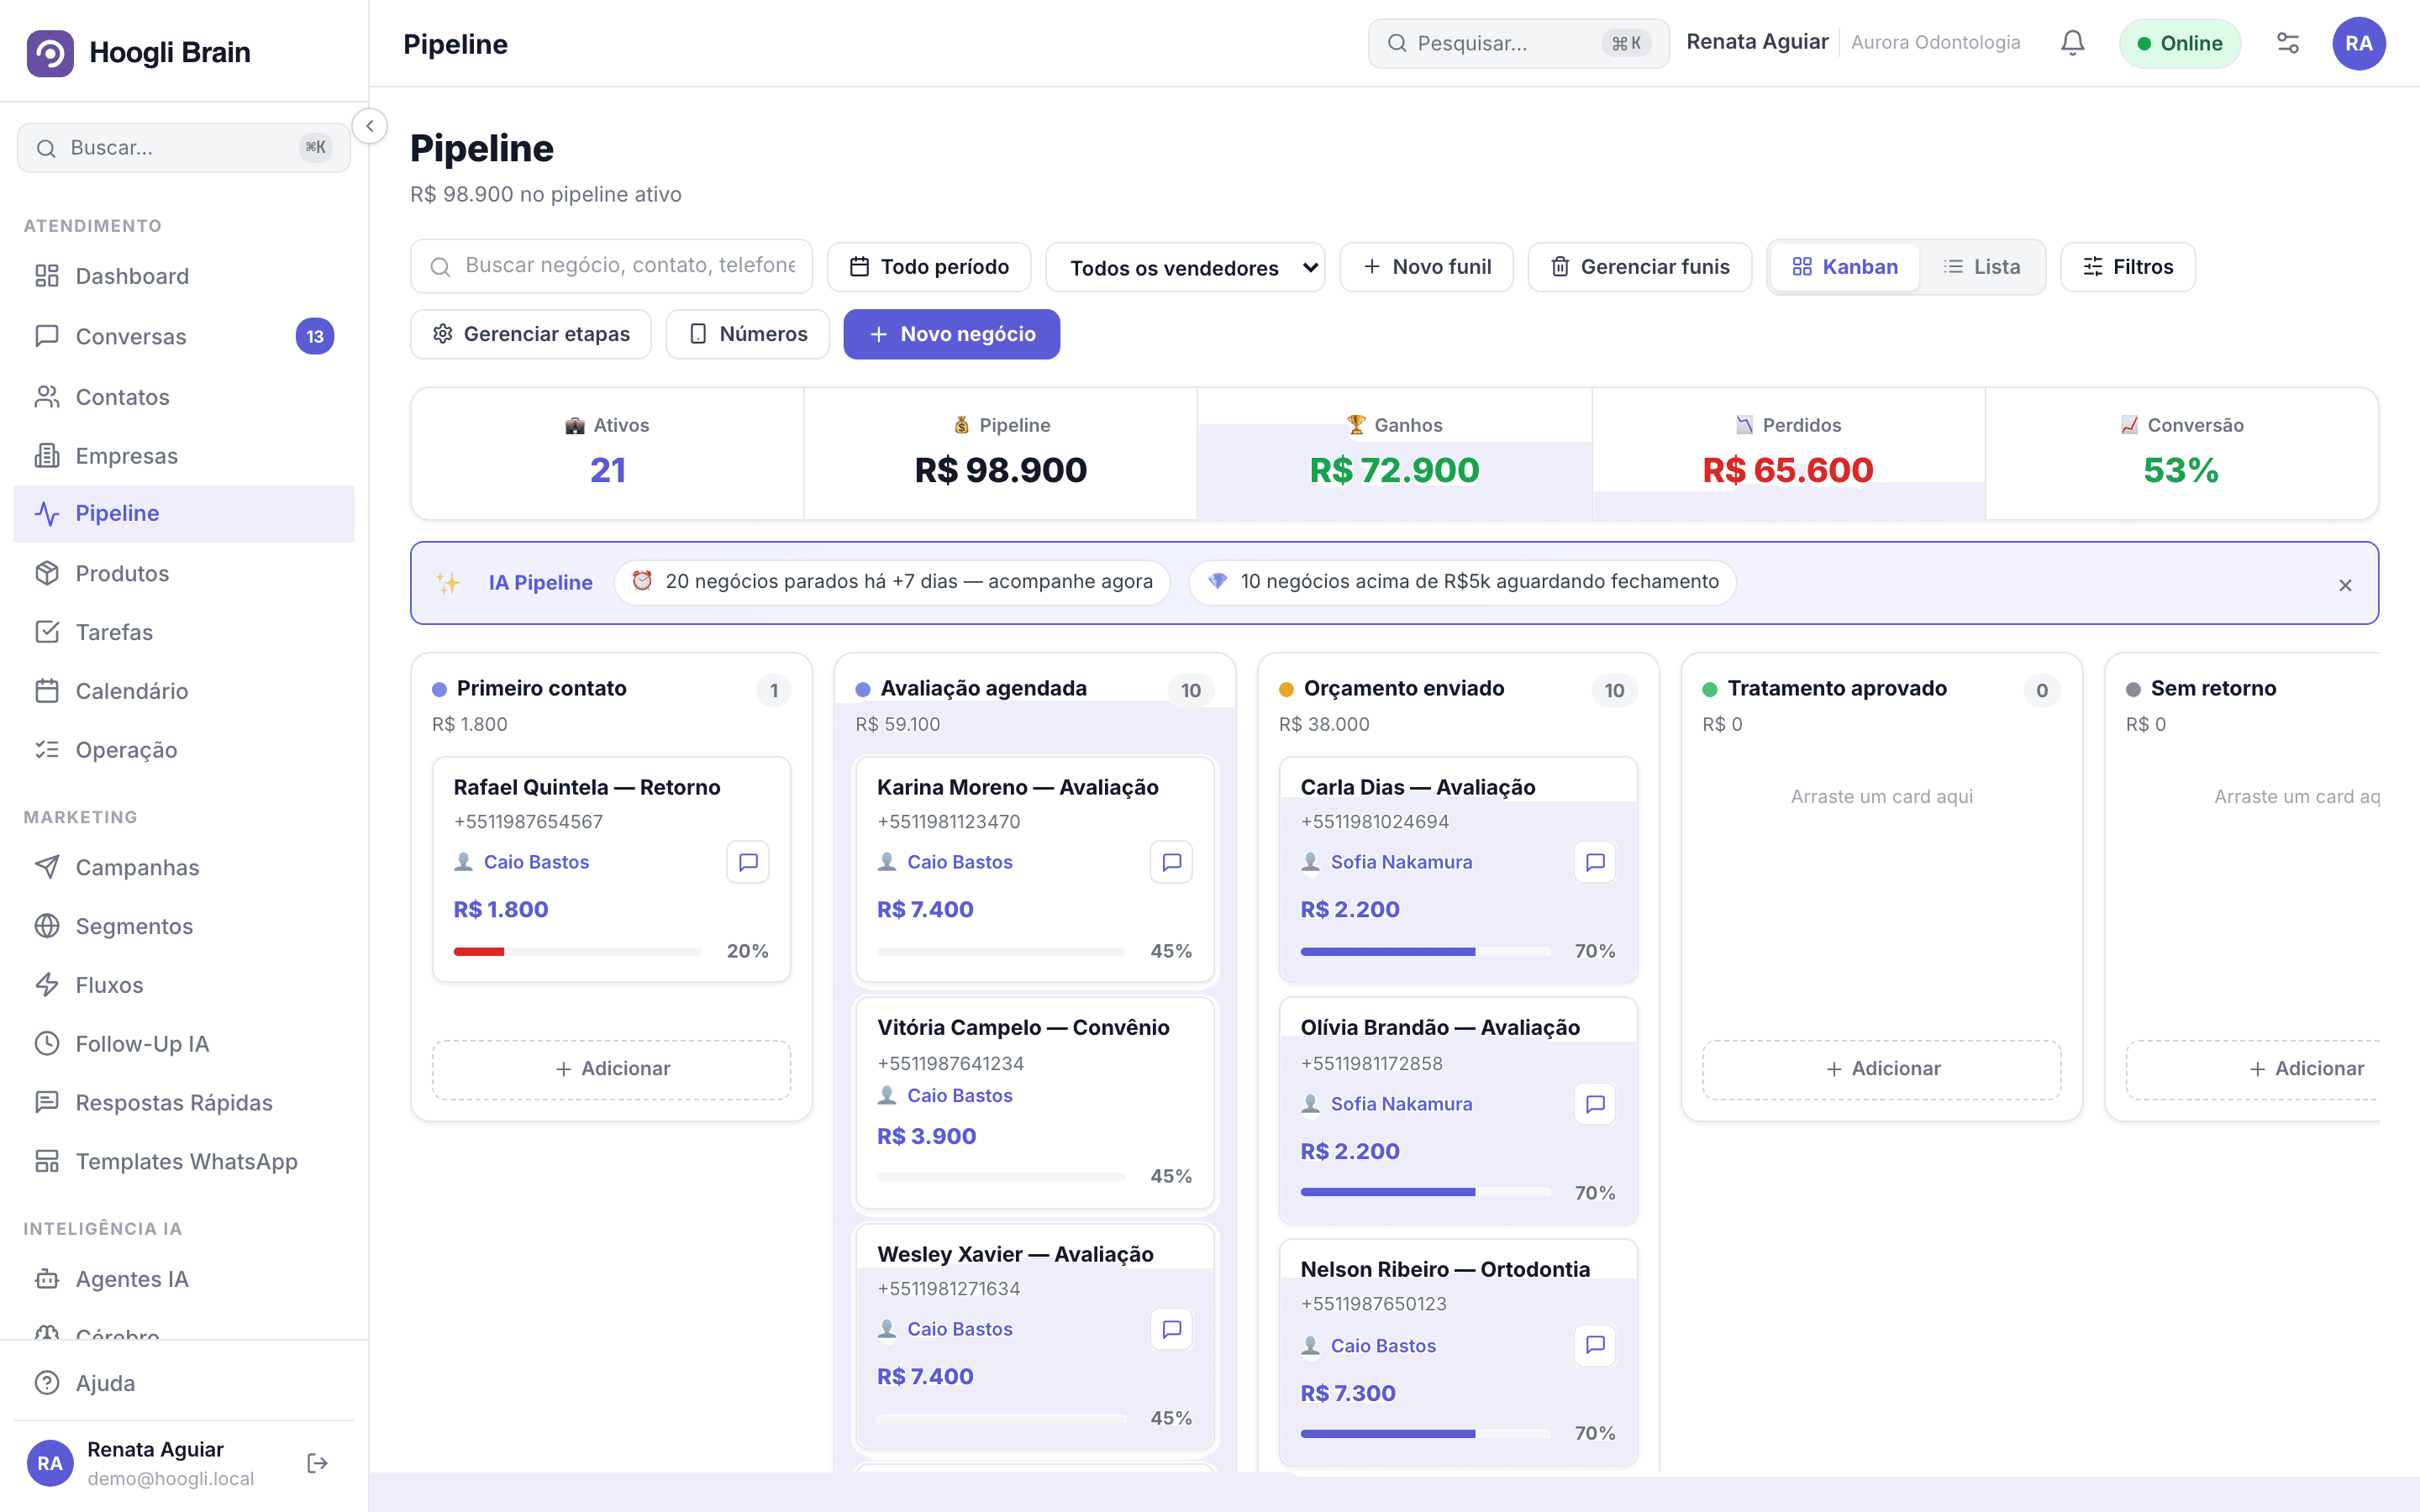Open Gerenciar etapas
This screenshot has width=2420, height=1512.
coord(531,334)
